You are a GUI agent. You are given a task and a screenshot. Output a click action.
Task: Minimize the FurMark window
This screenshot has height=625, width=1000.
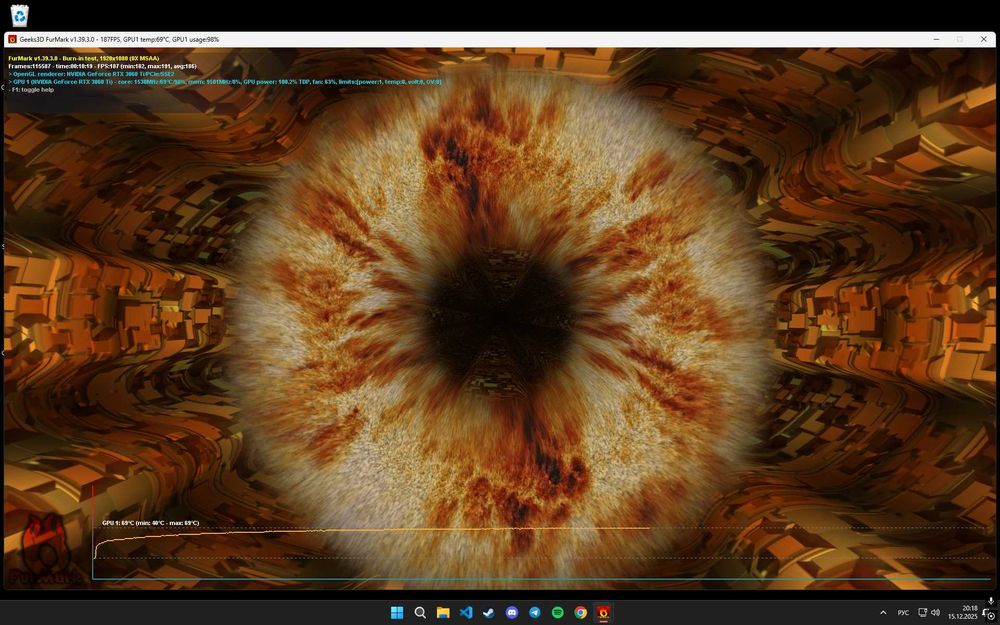tap(936, 40)
